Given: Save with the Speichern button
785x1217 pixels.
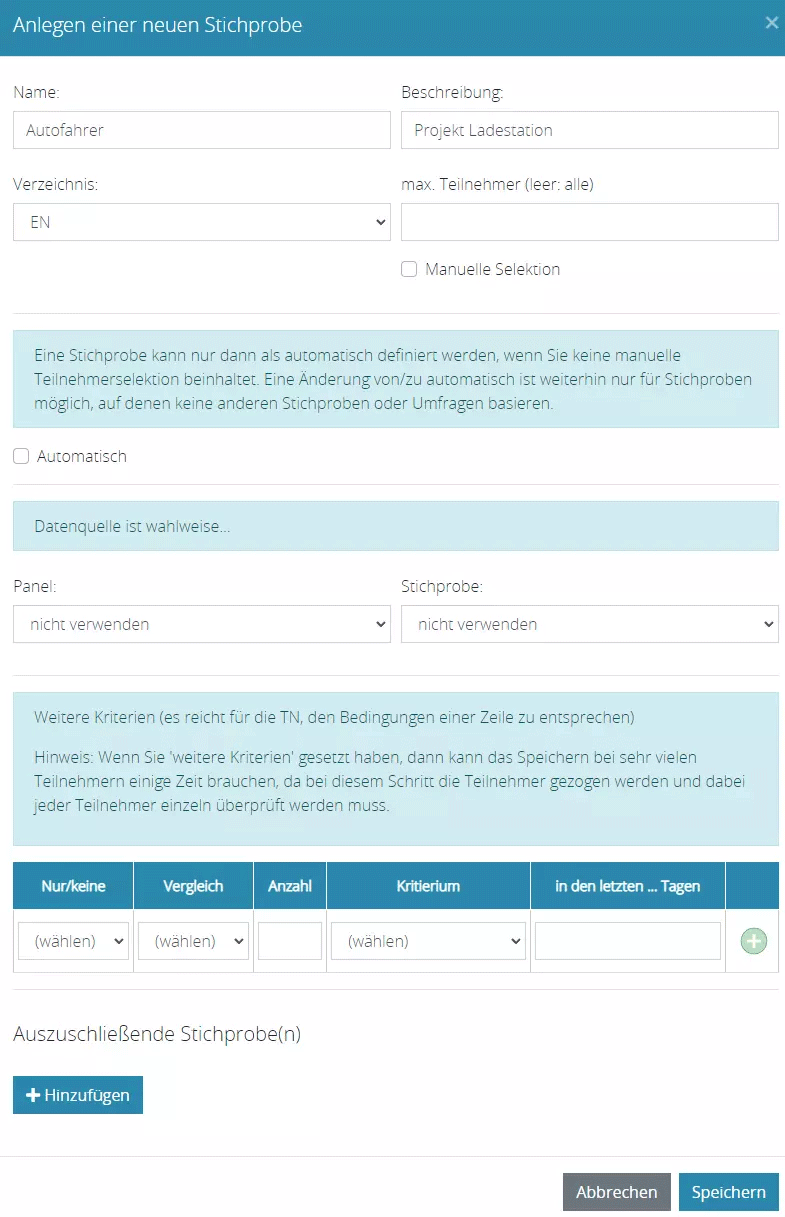Looking at the screenshot, I should (728, 1192).
